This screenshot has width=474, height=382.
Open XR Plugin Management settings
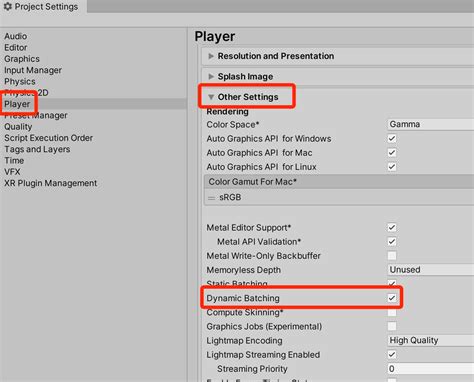click(50, 183)
